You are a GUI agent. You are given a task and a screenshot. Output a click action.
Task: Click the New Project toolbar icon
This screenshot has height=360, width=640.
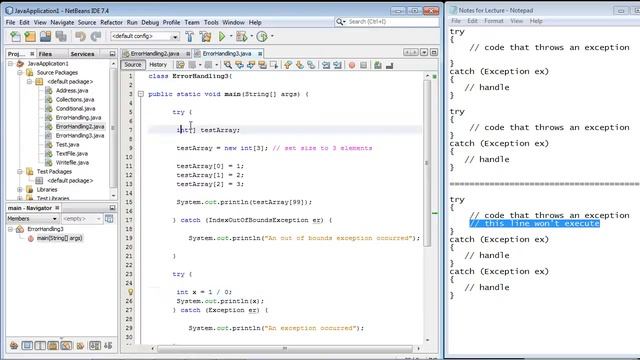[30, 37]
